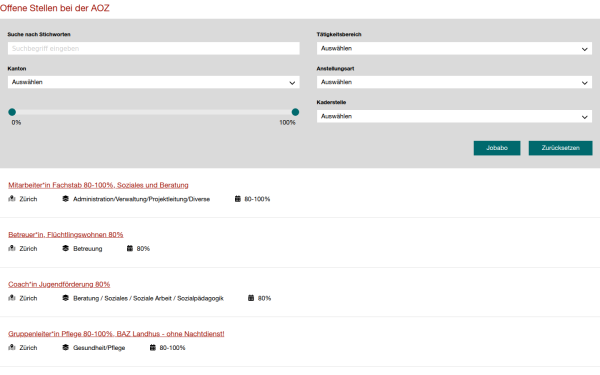Open the Kanton dropdown

[x=153, y=82]
